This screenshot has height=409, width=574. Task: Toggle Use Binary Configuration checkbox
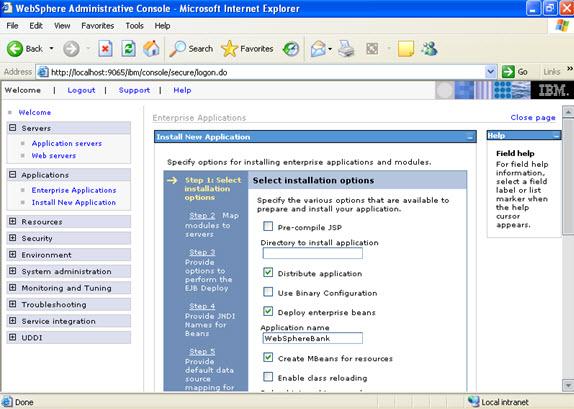268,292
